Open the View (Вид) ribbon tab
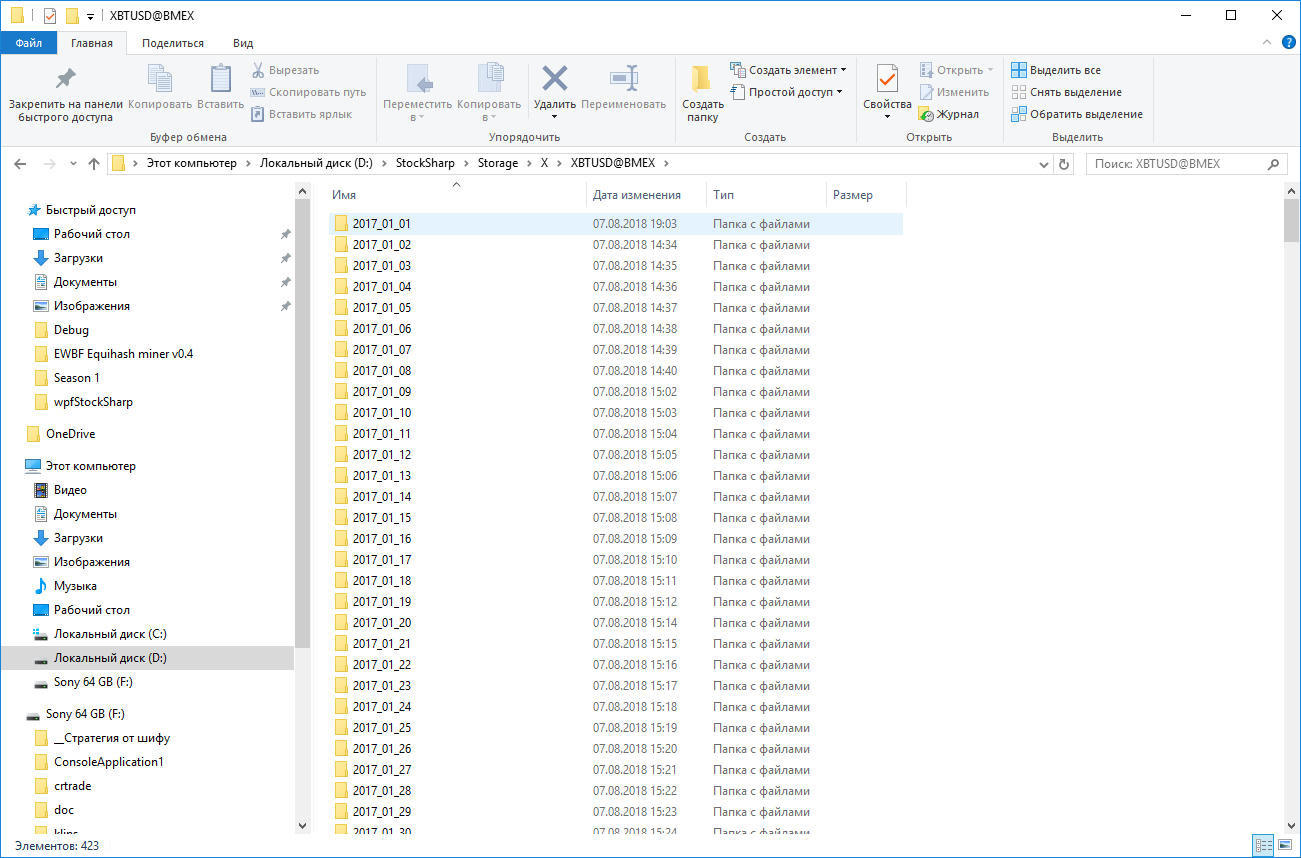The image size is (1301, 858). pos(243,43)
